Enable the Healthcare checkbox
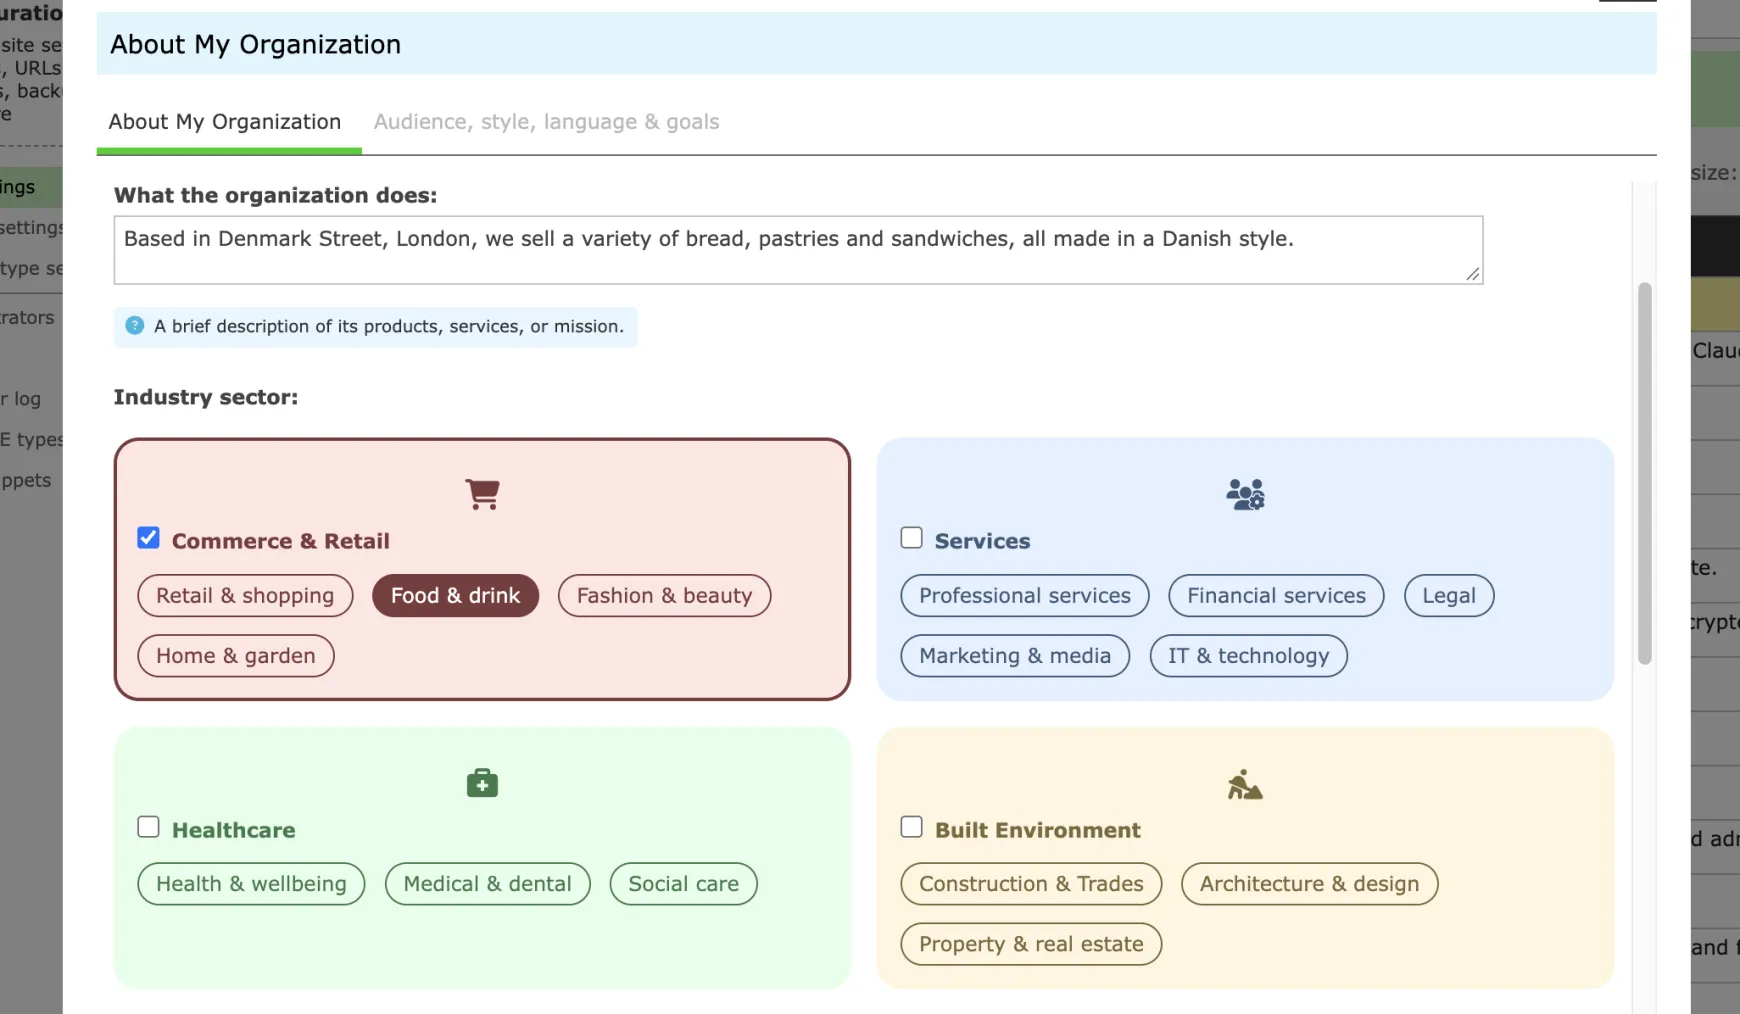The image size is (1740, 1014). click(x=148, y=827)
